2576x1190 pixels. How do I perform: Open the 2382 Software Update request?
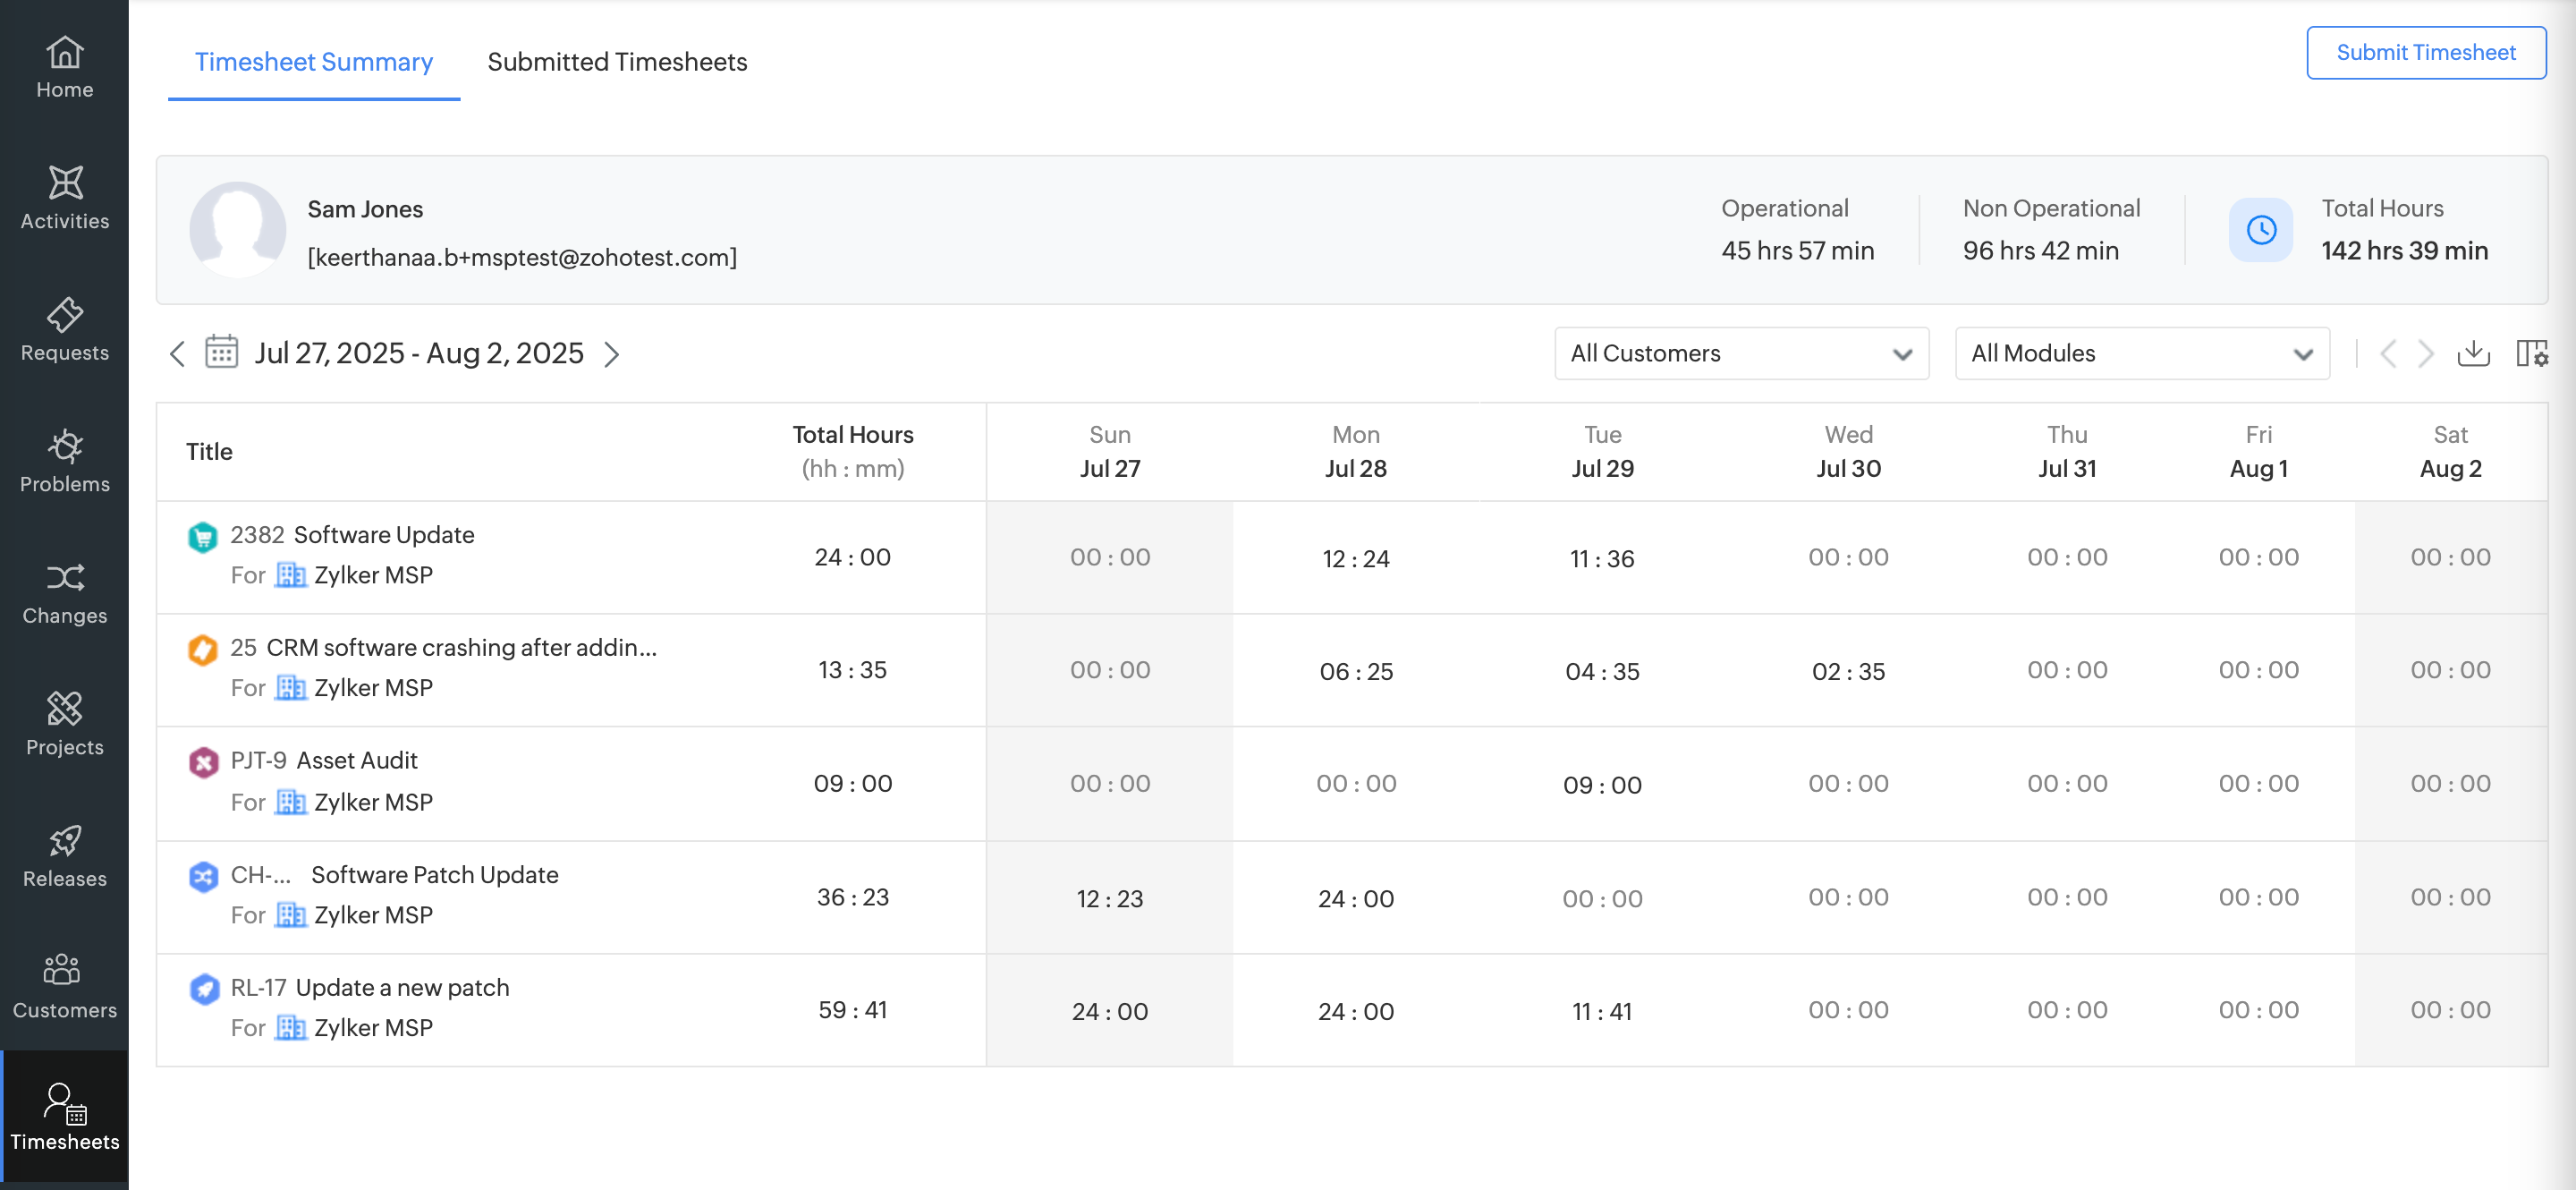(x=383, y=535)
